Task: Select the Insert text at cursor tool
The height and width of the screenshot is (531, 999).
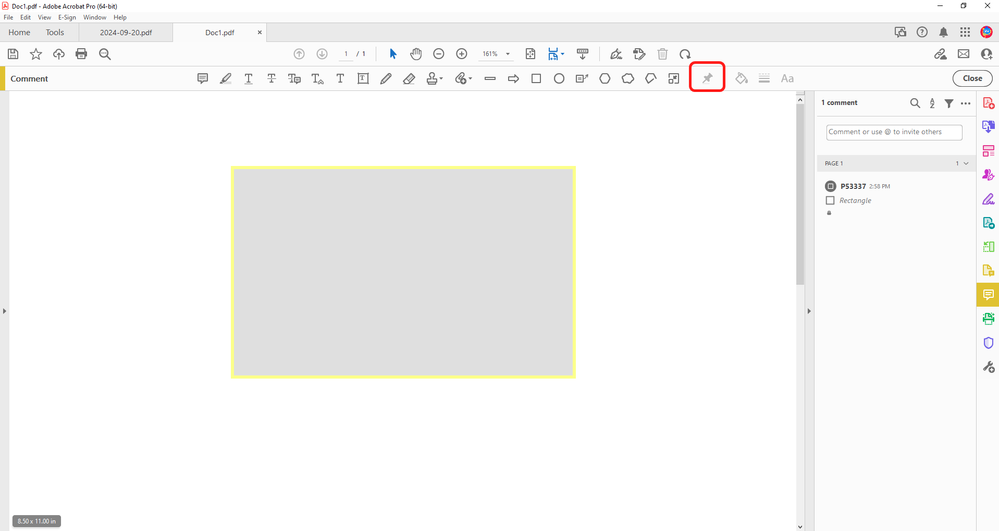Action: pos(317,78)
